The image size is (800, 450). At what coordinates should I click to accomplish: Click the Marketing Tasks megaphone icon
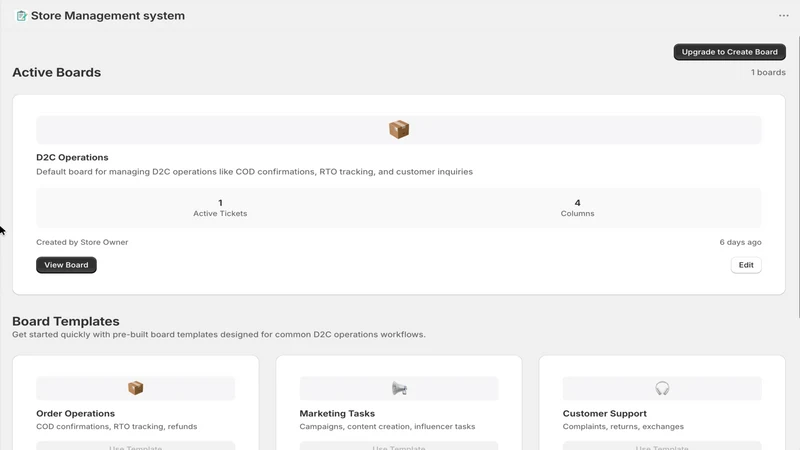click(399, 389)
